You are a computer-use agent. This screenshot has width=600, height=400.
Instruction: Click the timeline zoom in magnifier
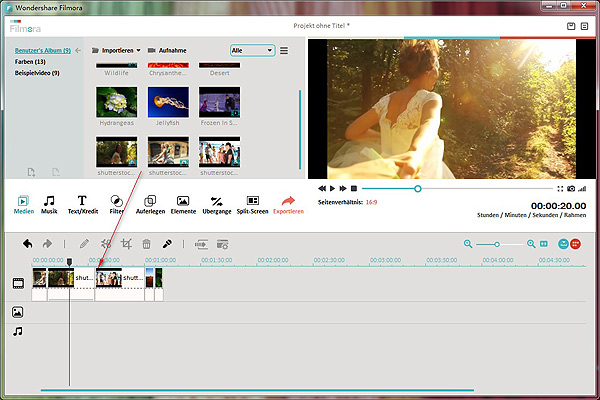click(x=531, y=244)
